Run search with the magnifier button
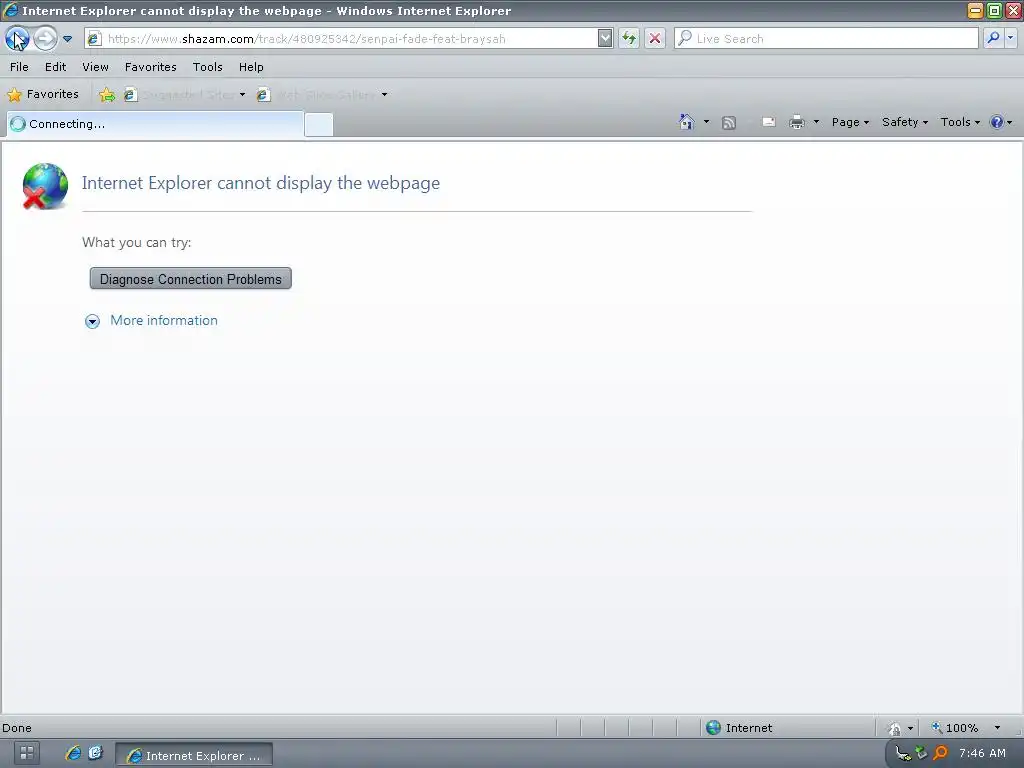1024x768 pixels. (993, 38)
